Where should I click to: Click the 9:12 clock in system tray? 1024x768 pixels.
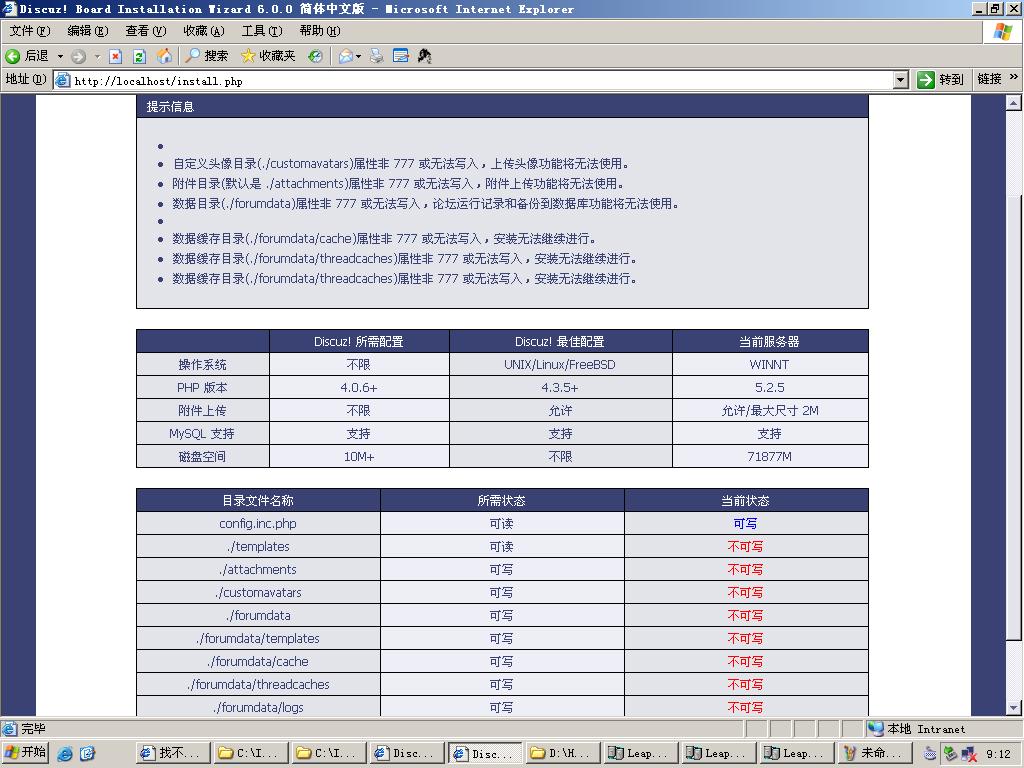click(x=998, y=754)
